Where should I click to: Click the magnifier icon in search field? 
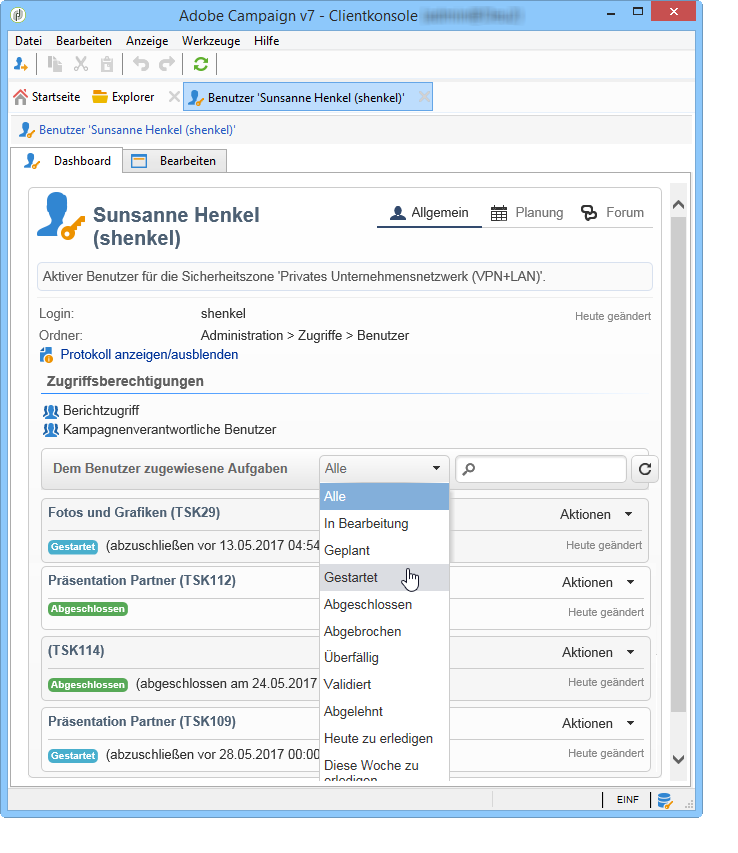click(x=469, y=469)
